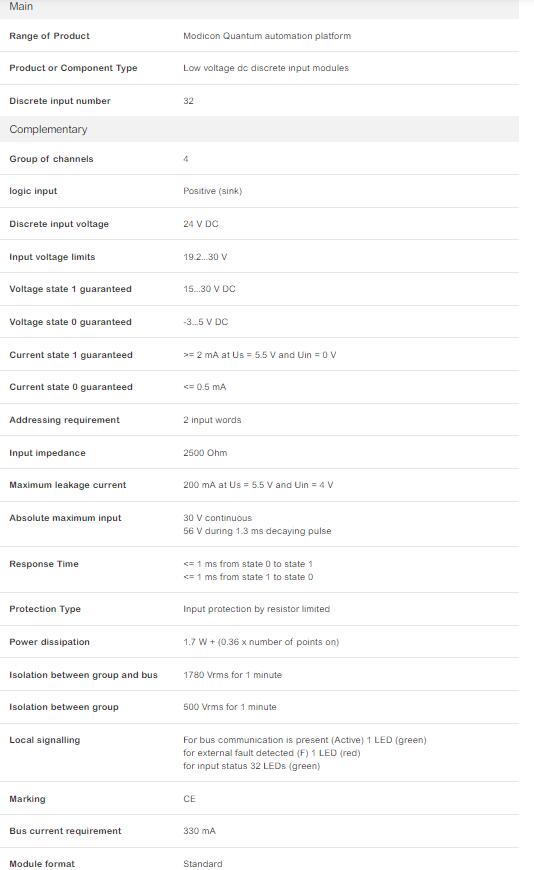This screenshot has height=870, width=534.
Task: Select the 24 V DC input voltage value
Action: coord(201,224)
